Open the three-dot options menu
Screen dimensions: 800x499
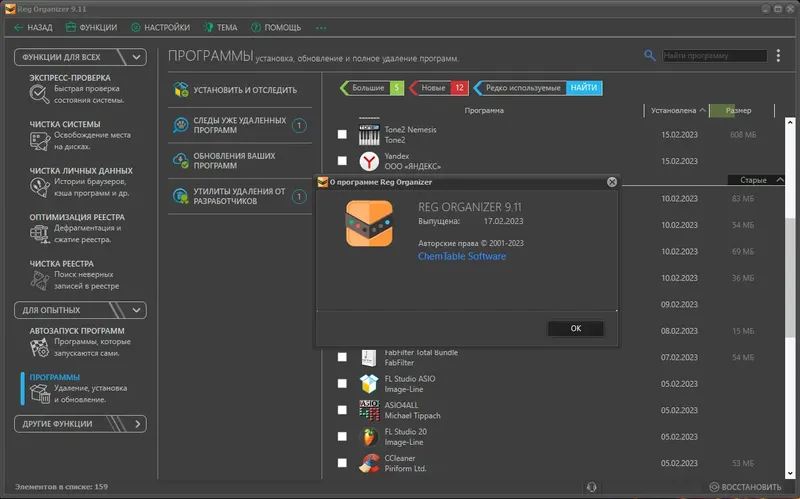tap(778, 55)
